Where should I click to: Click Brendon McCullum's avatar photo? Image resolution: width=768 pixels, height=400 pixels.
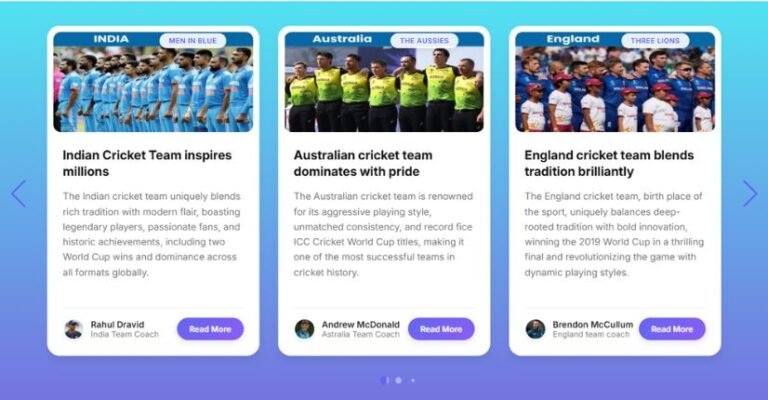[535, 329]
